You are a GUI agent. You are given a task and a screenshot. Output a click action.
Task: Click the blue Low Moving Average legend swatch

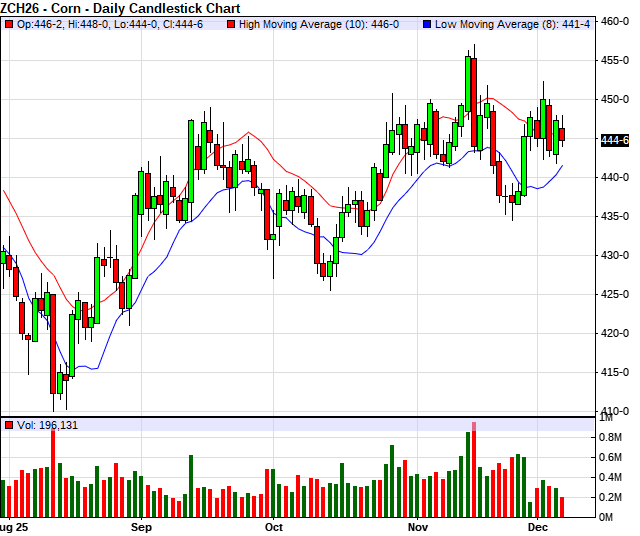pos(426,22)
